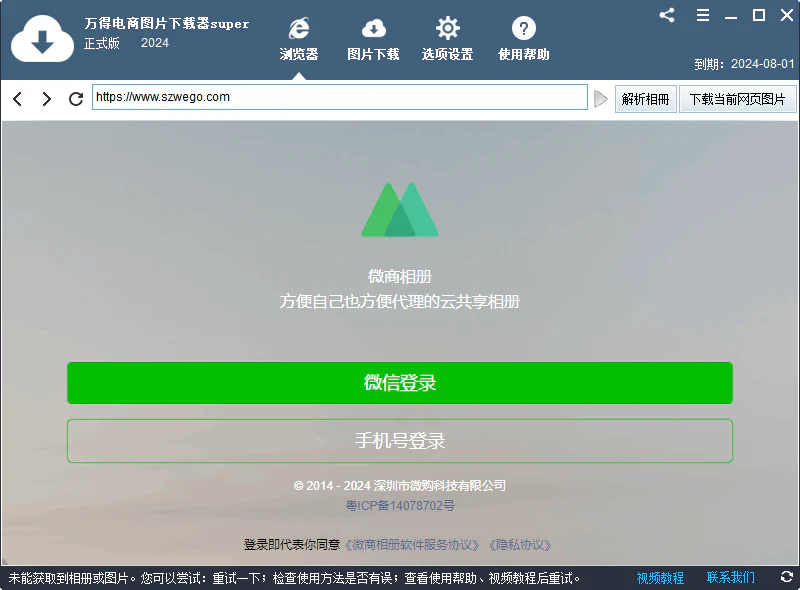Go back with the left arrow
Screen dimensions: 800x590
click(x=18, y=99)
